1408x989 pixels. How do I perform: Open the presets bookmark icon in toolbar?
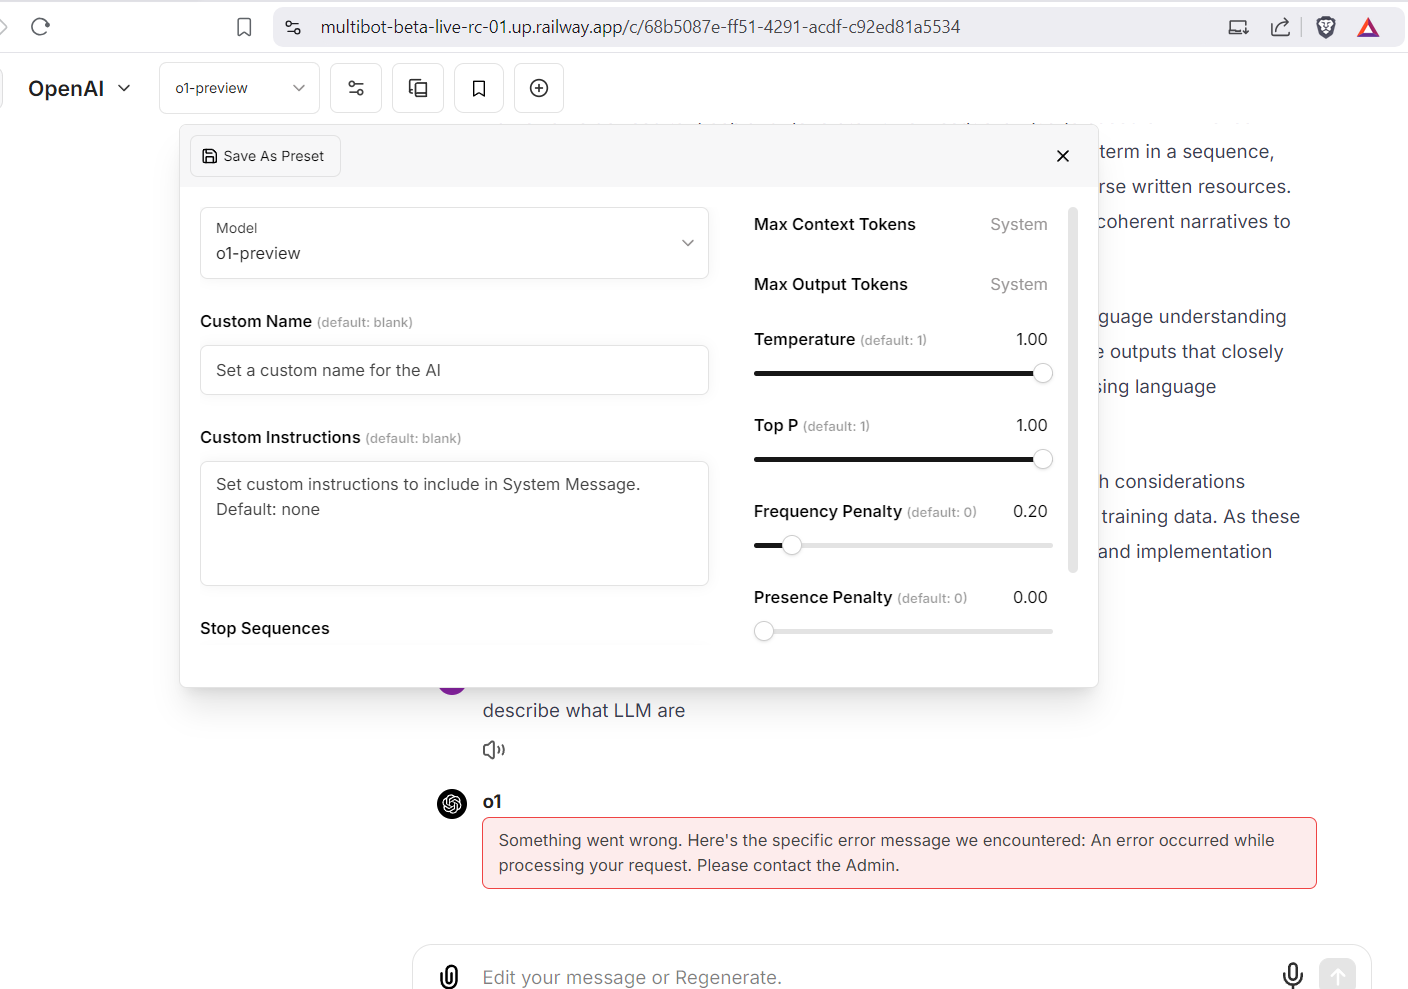pos(479,88)
